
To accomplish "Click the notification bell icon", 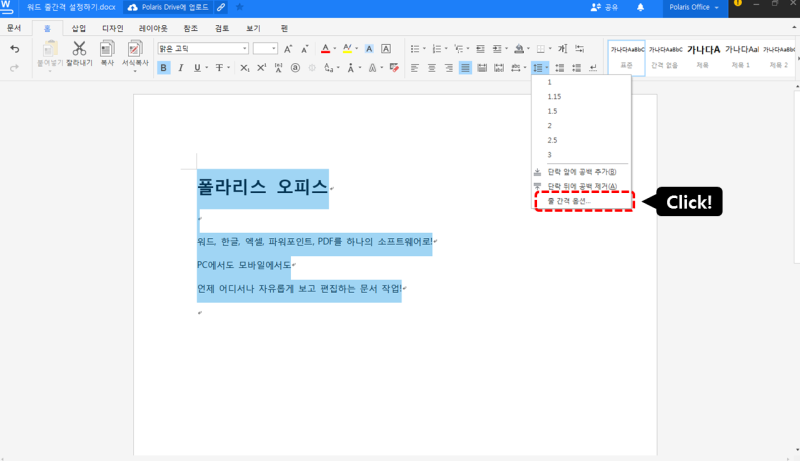I will point(640,7).
